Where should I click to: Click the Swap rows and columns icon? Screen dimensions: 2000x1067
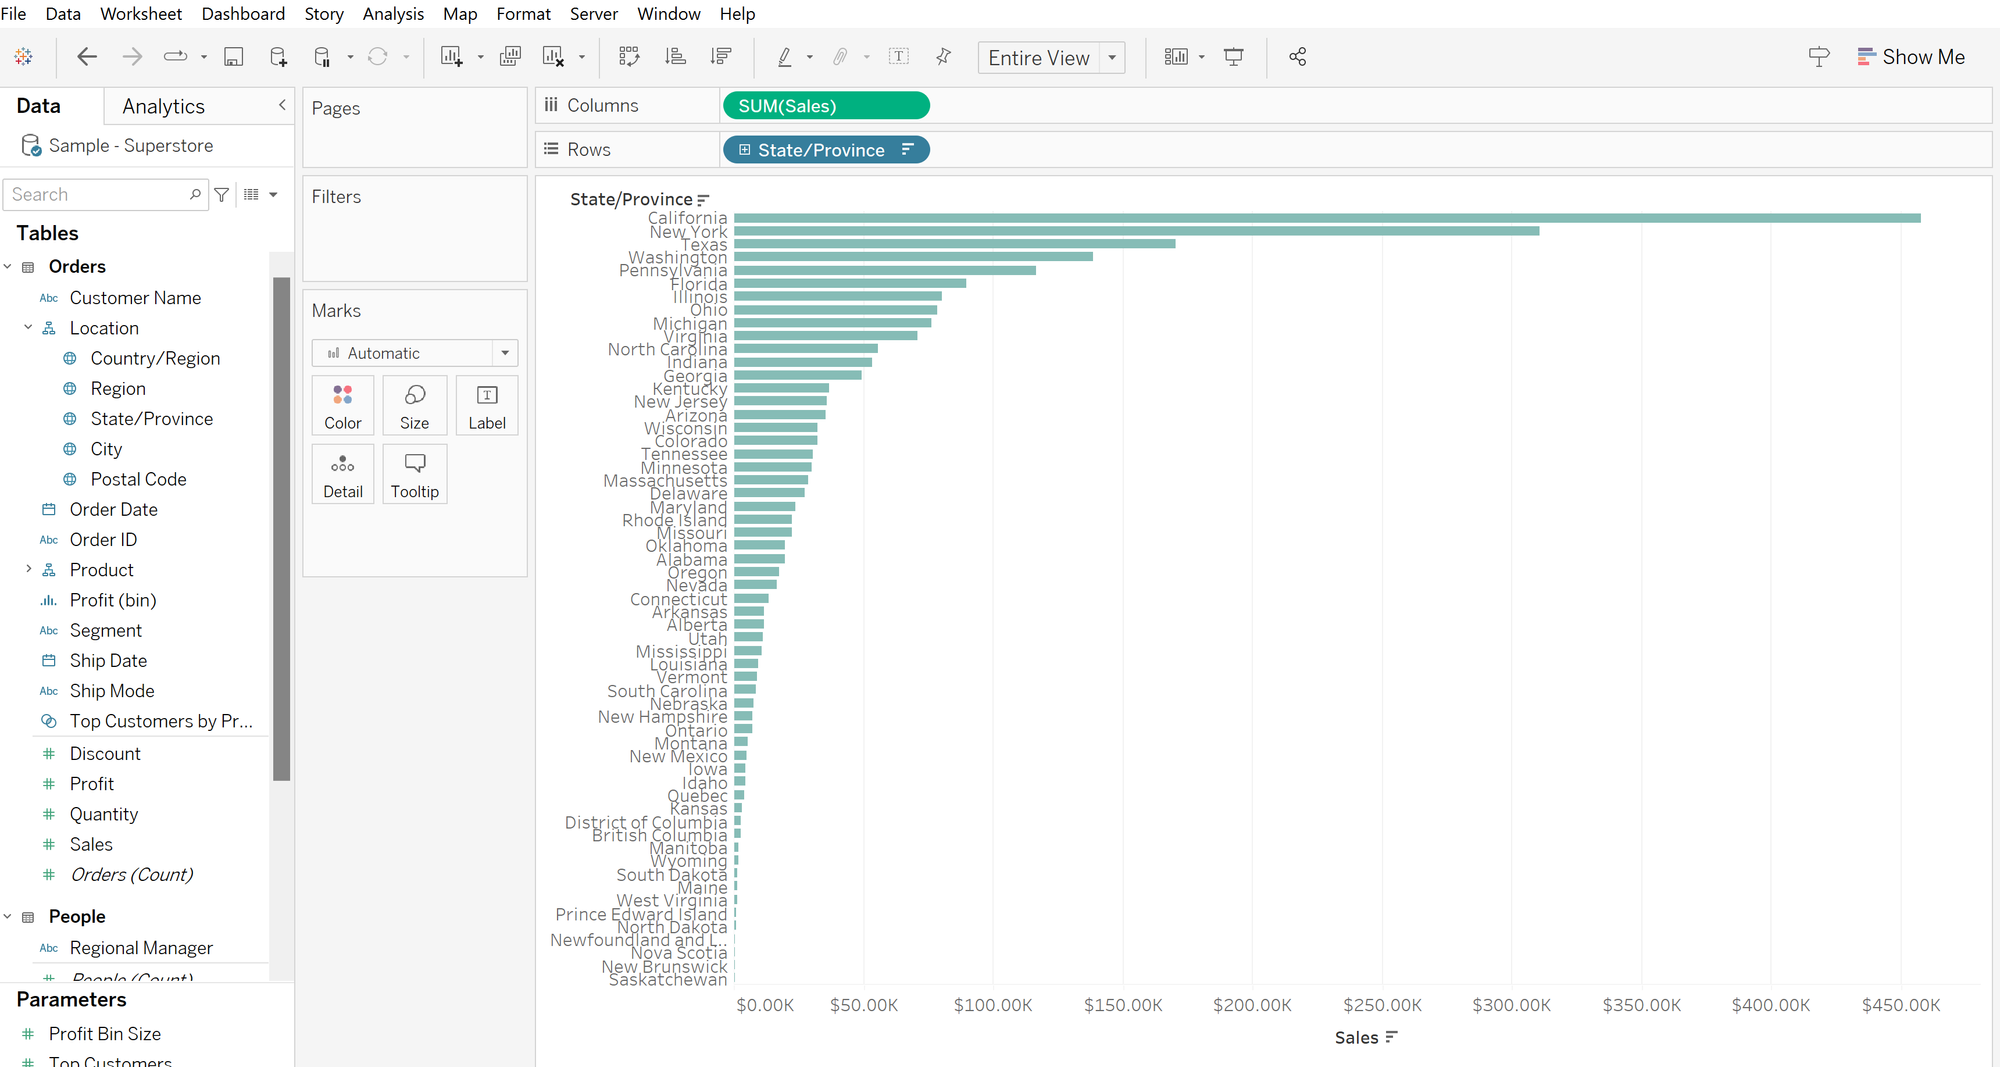[x=629, y=57]
